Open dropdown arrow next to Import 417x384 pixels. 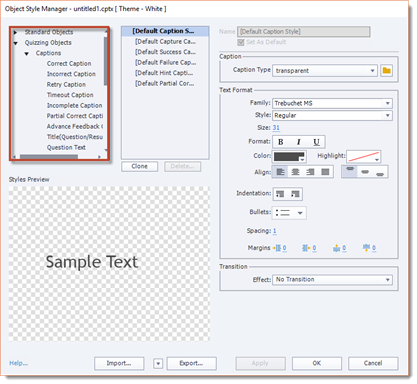point(158,363)
